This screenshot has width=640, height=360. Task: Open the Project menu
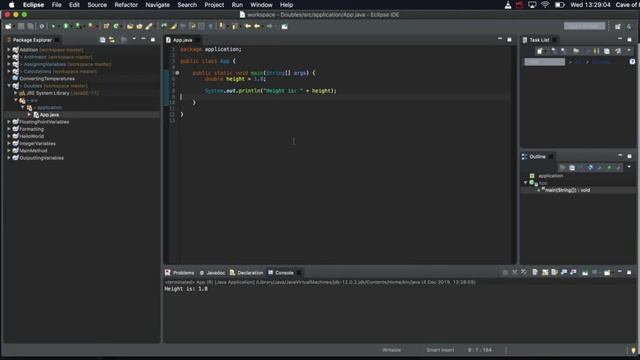tap(214, 5)
